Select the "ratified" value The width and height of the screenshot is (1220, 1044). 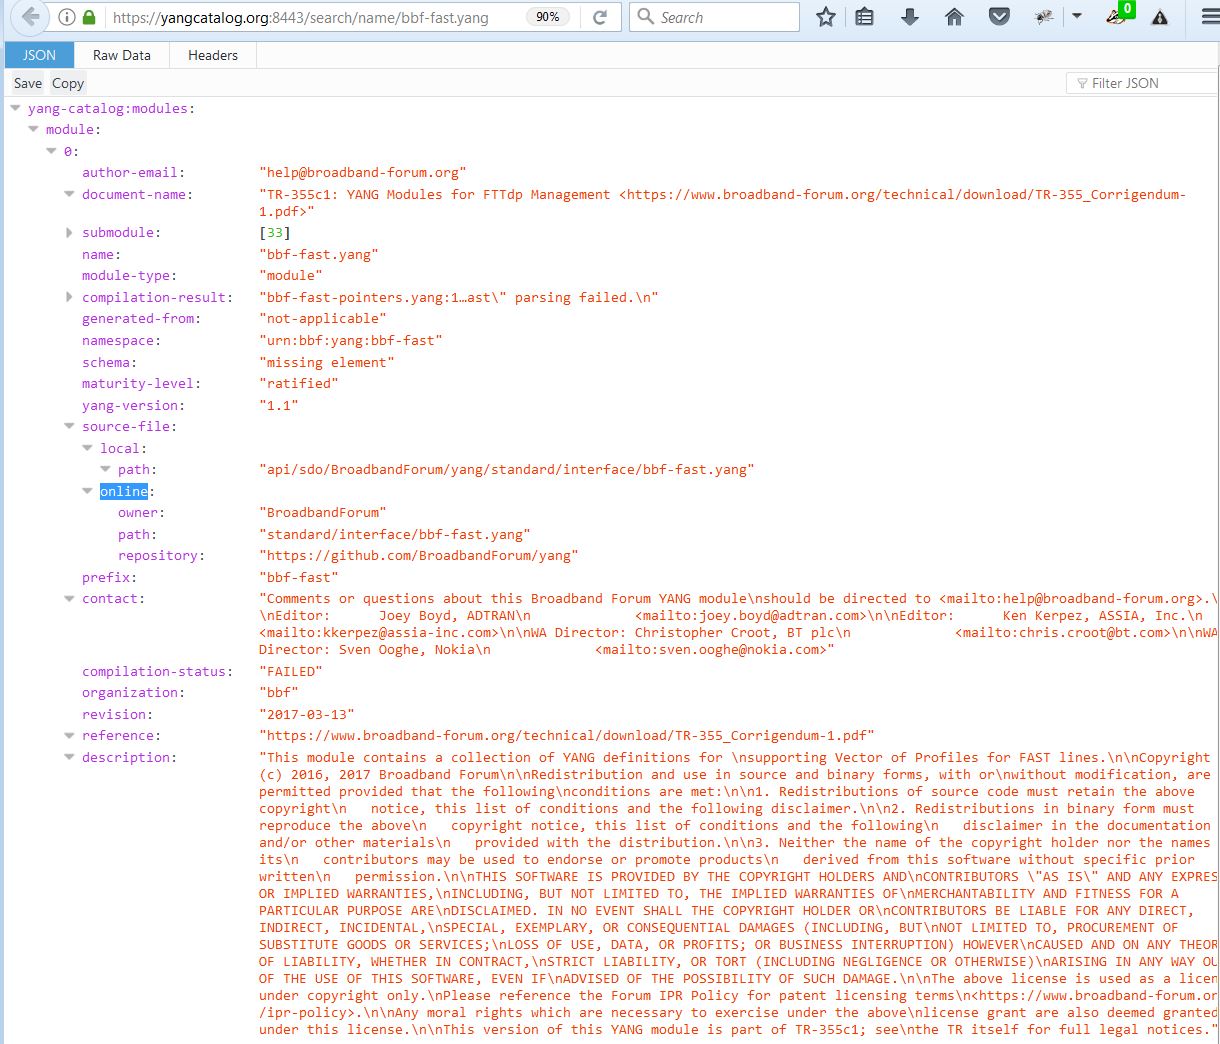299,384
